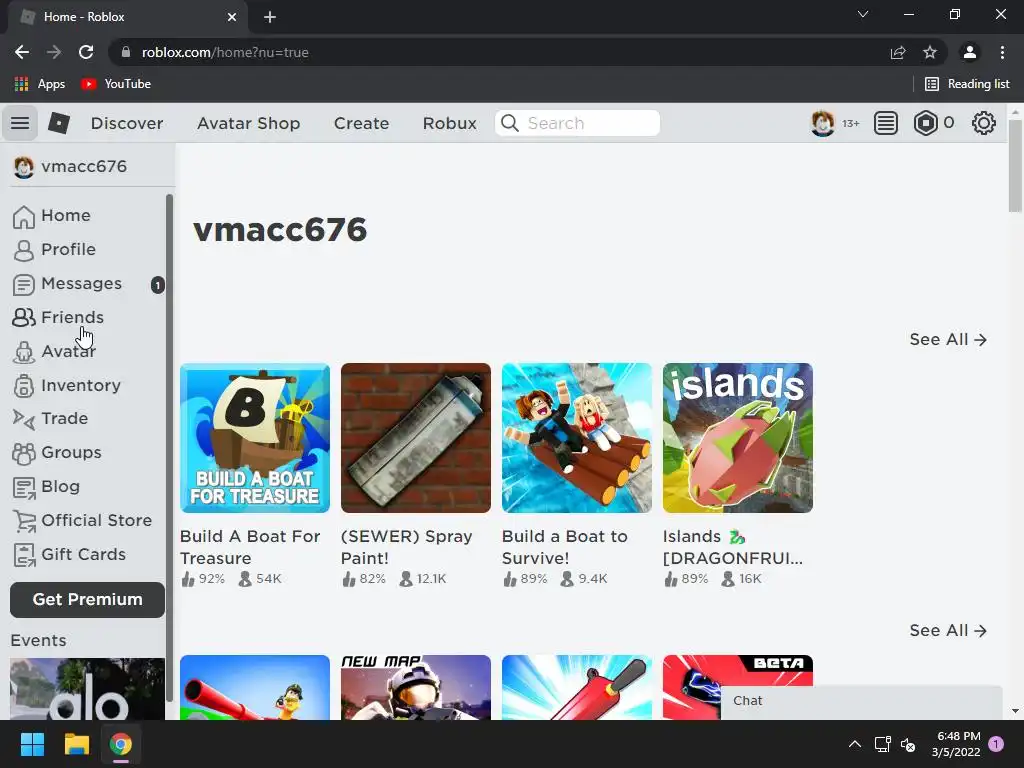Viewport: 1024px width, 768px height.
Task: Bookmark this page with the star
Action: pyautogui.click(x=929, y=52)
